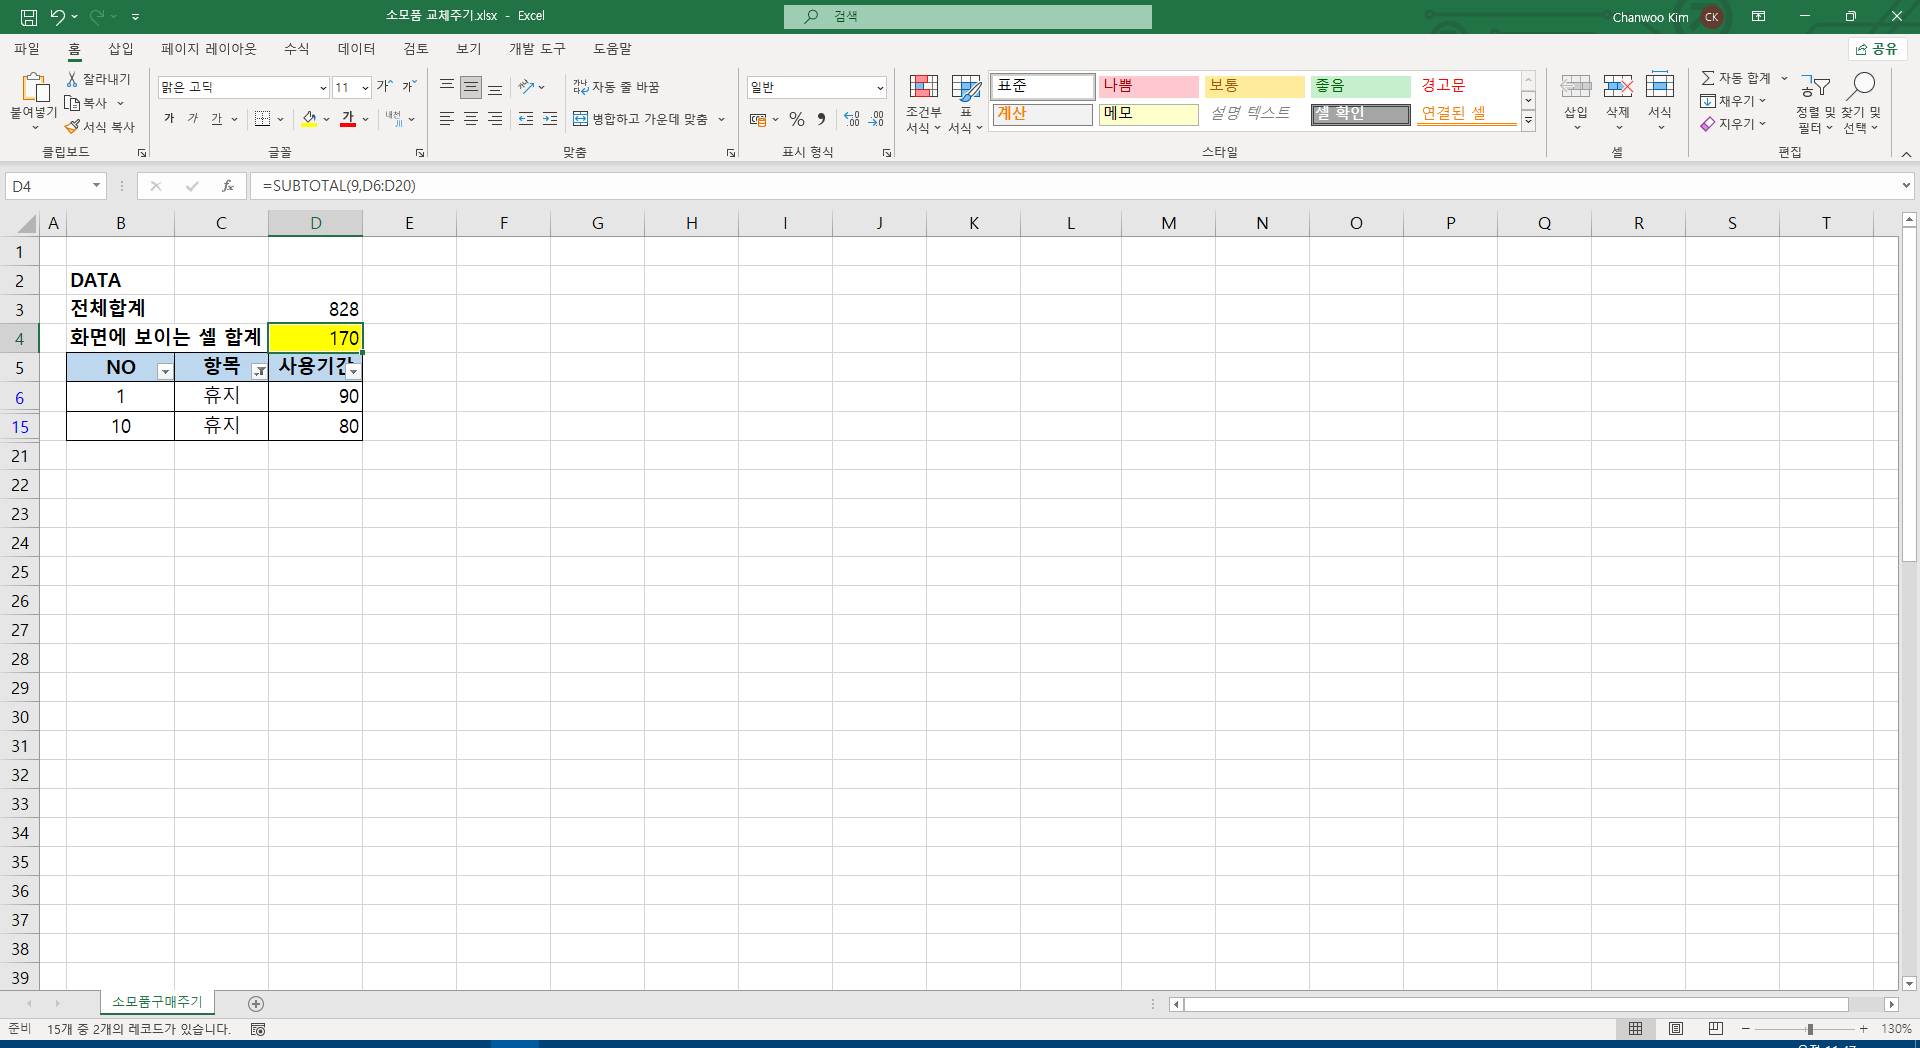Toggle top vertical align

tap(447, 87)
